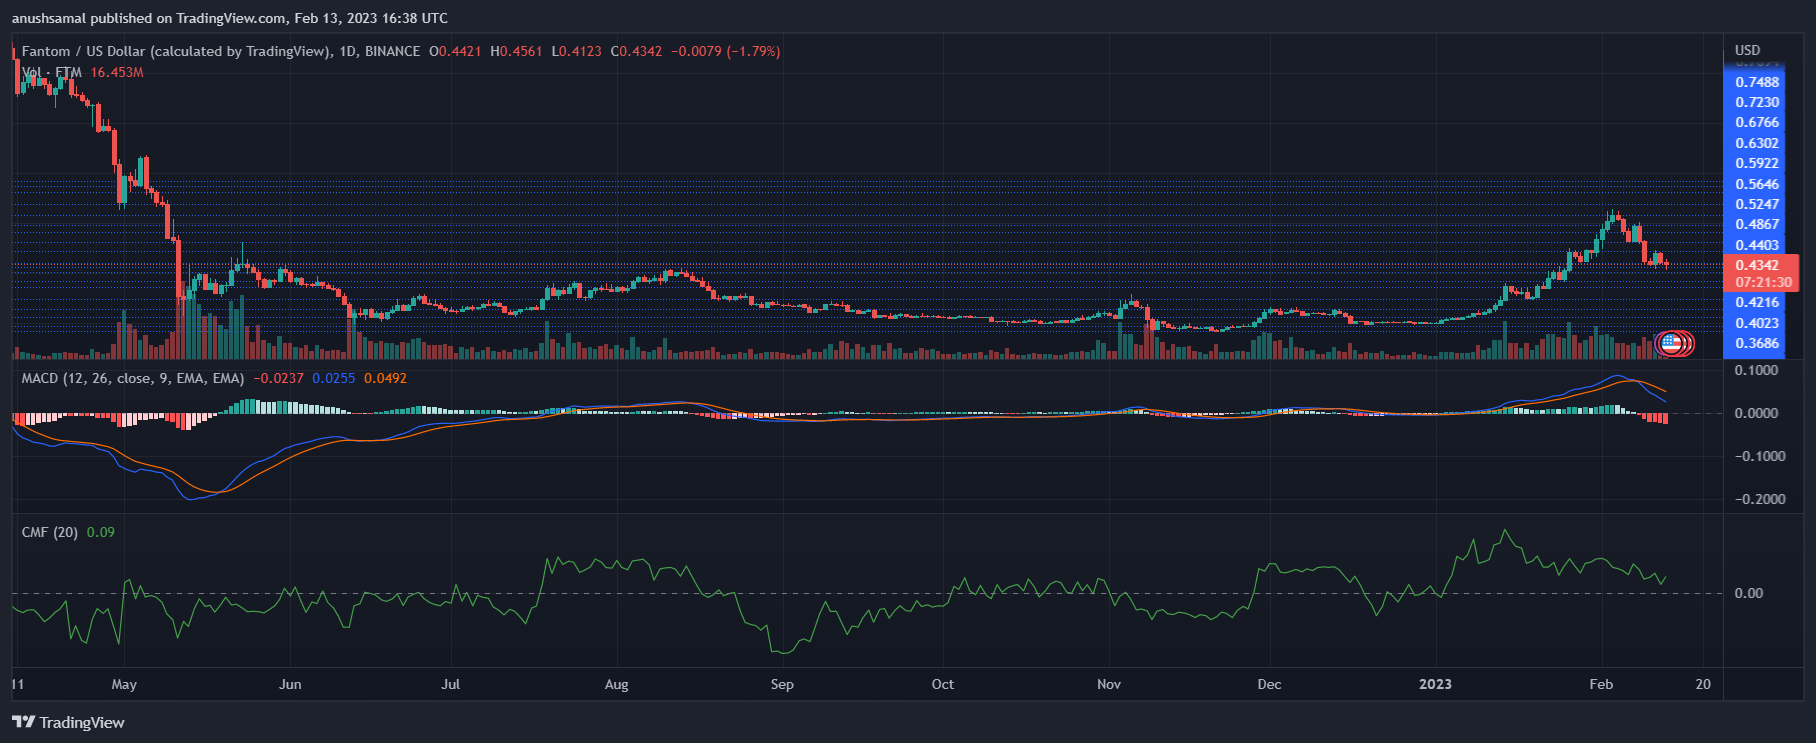Viewport: 1816px width, 743px height.
Task: Click the red 0.4342 current price tag
Action: [x=1757, y=265]
